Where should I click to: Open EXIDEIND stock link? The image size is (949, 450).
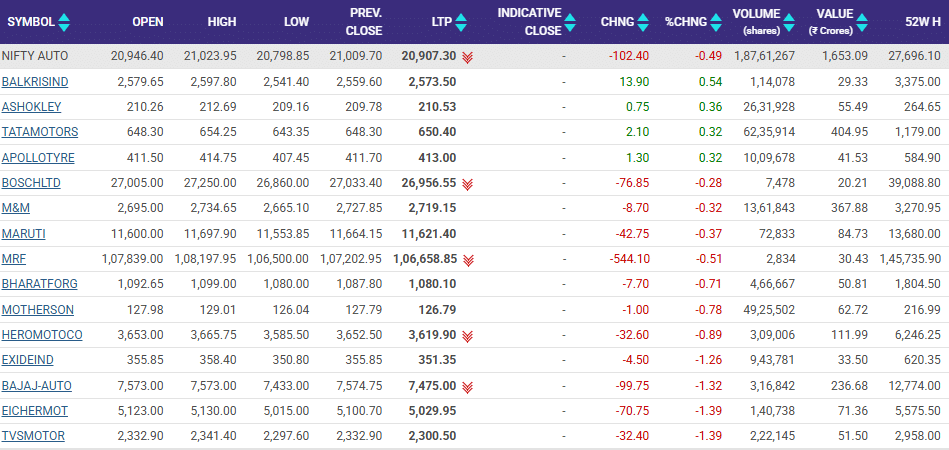pos(28,360)
